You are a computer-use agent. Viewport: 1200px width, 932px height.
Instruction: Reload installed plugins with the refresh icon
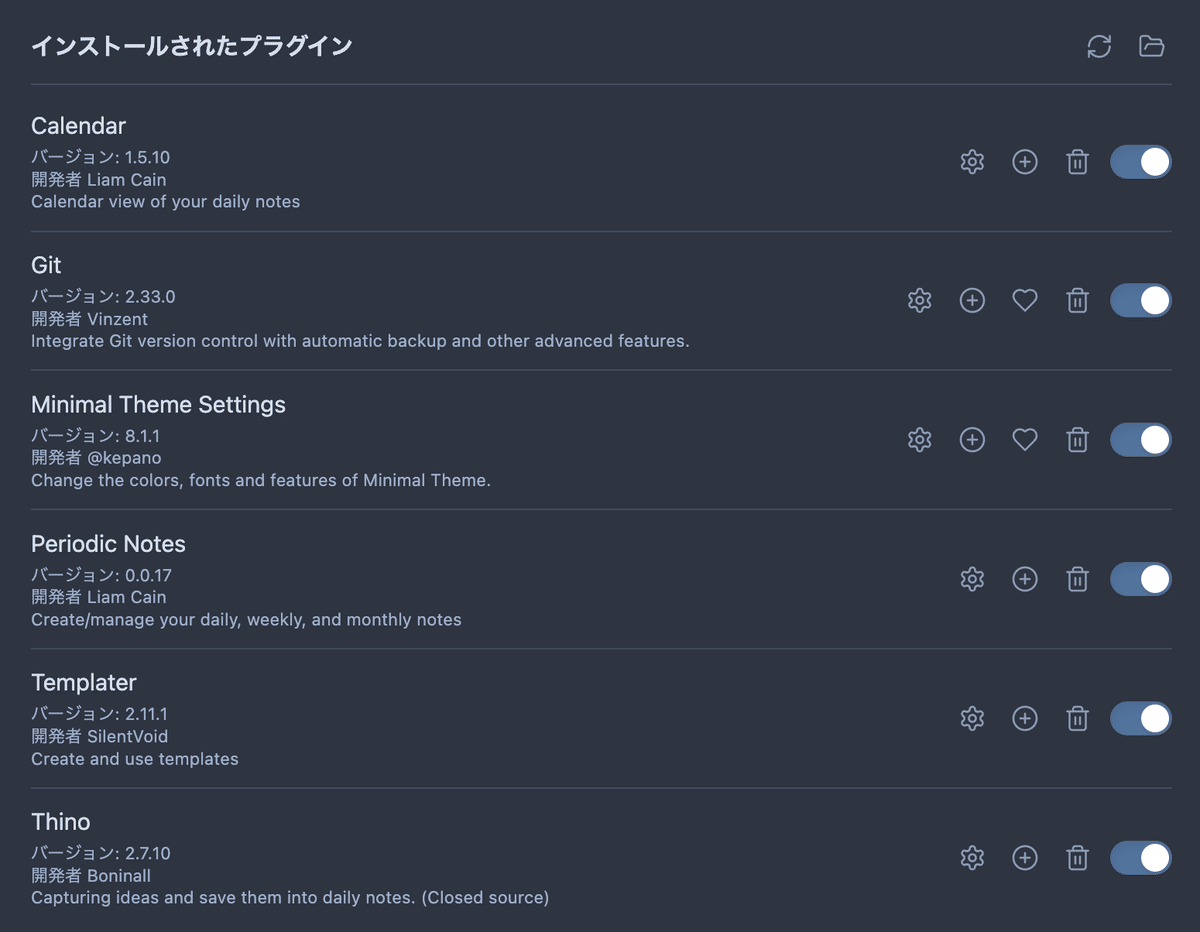[1099, 47]
